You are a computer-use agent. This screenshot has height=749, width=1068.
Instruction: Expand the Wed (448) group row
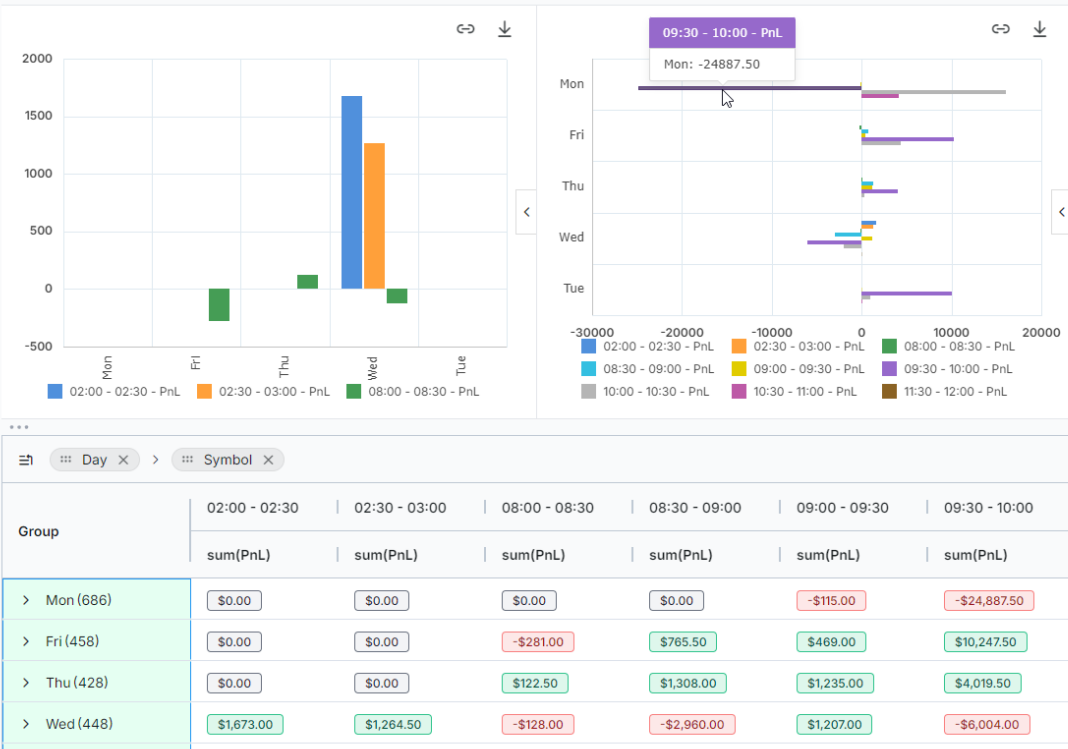tap(25, 724)
